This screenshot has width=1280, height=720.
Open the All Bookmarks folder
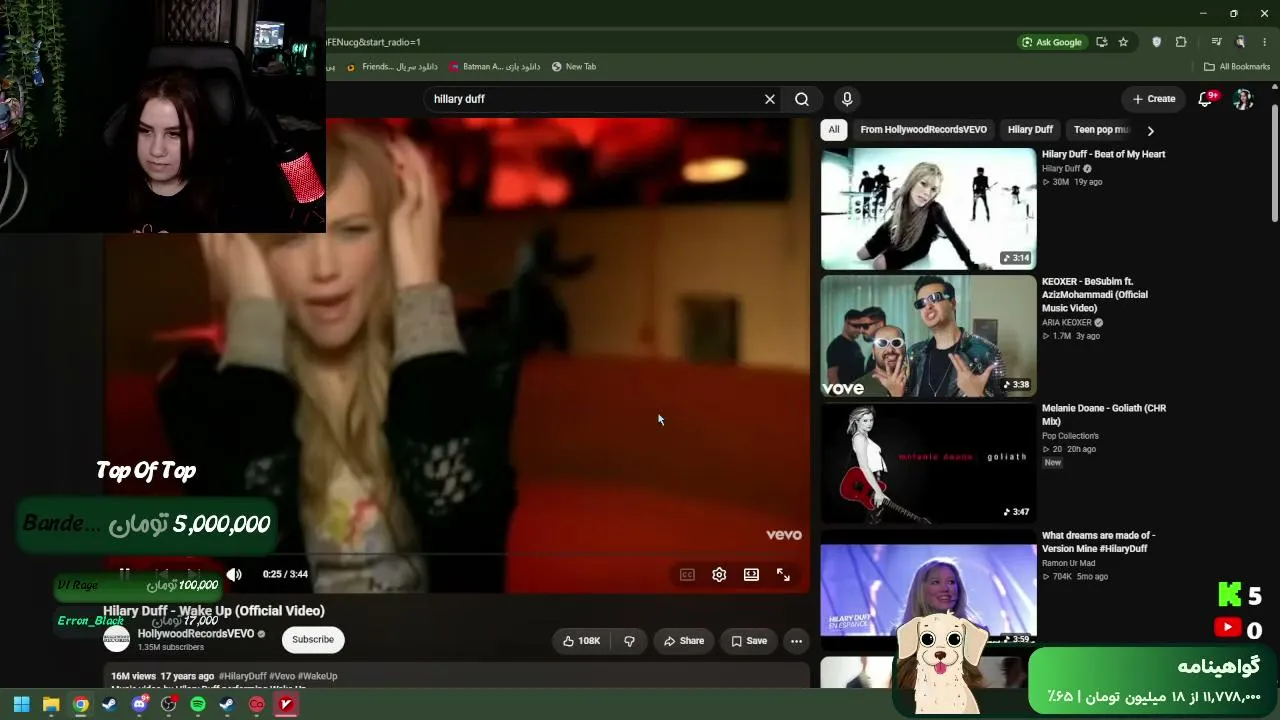1237,67
